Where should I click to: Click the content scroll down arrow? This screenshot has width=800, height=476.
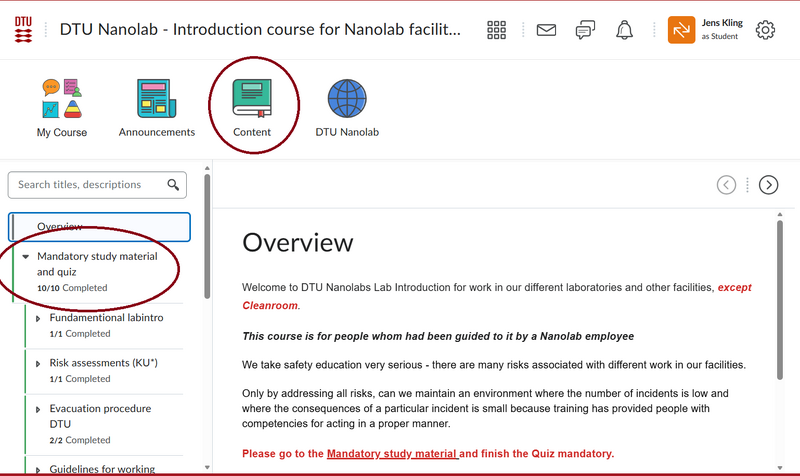(x=780, y=467)
